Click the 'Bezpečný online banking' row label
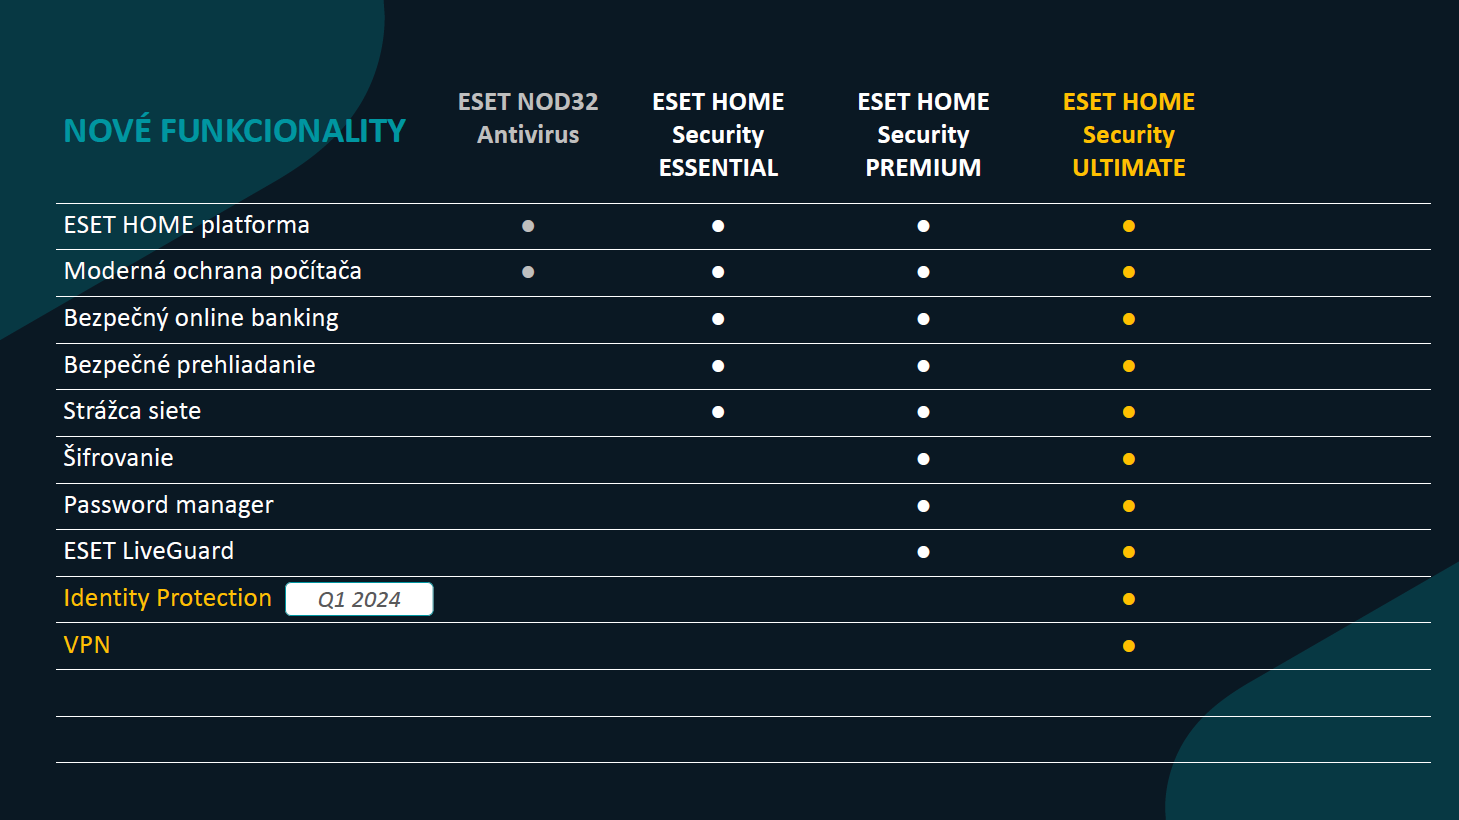 pos(201,318)
